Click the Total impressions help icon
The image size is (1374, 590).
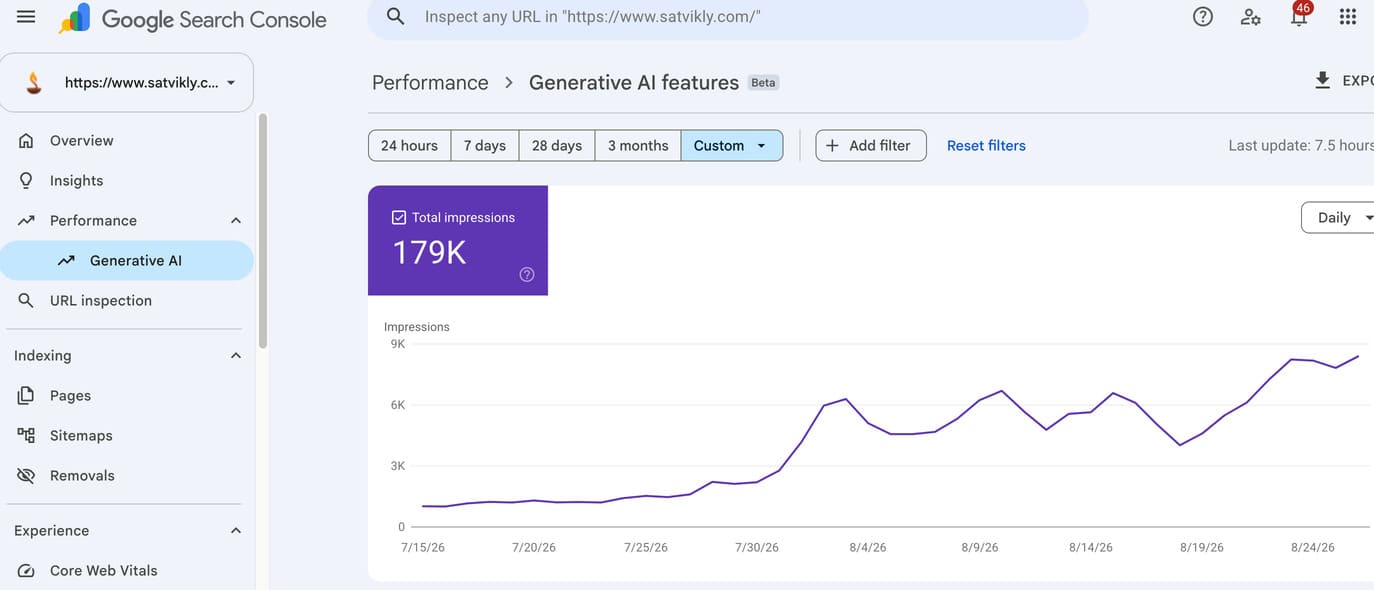pyautogui.click(x=527, y=275)
